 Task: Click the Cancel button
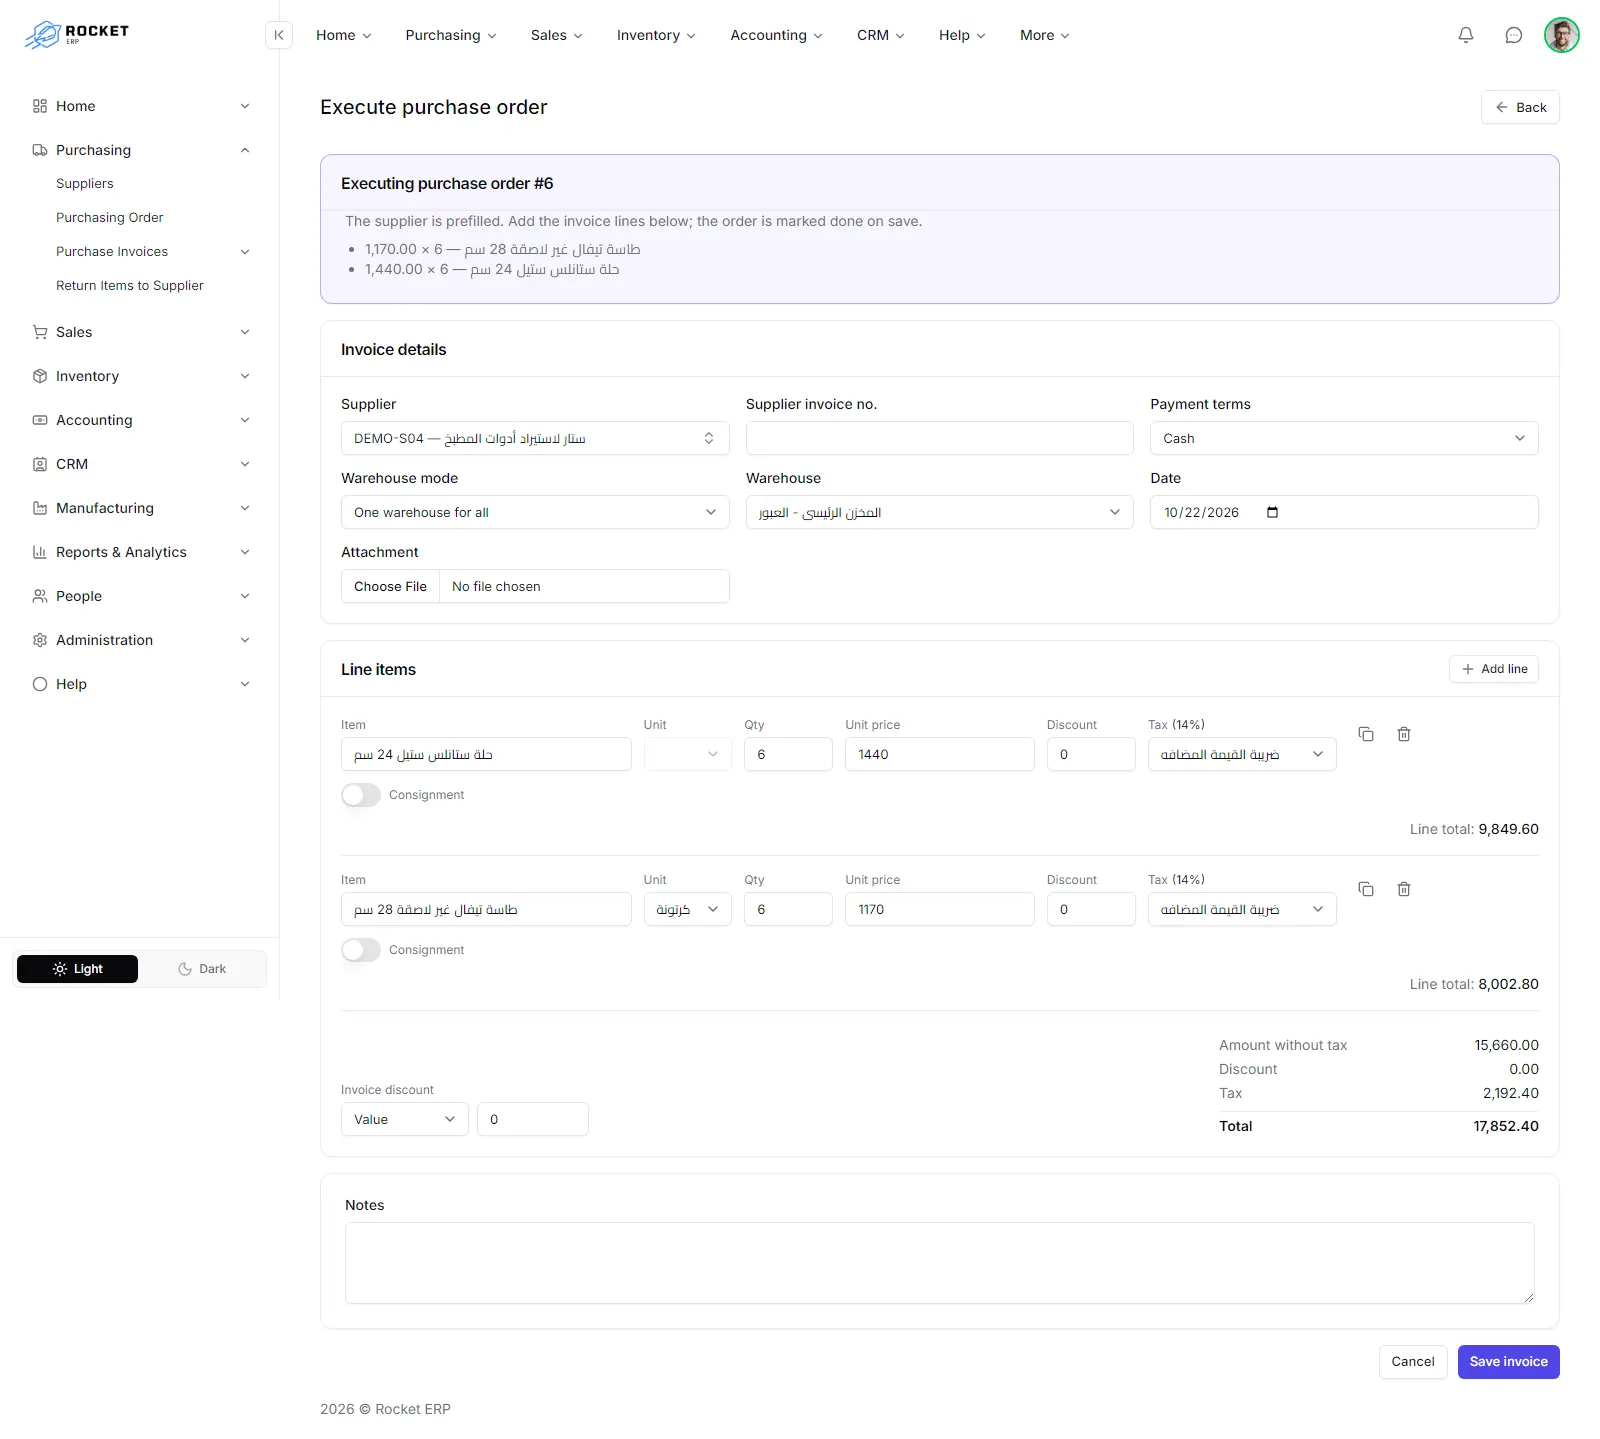(1413, 1361)
